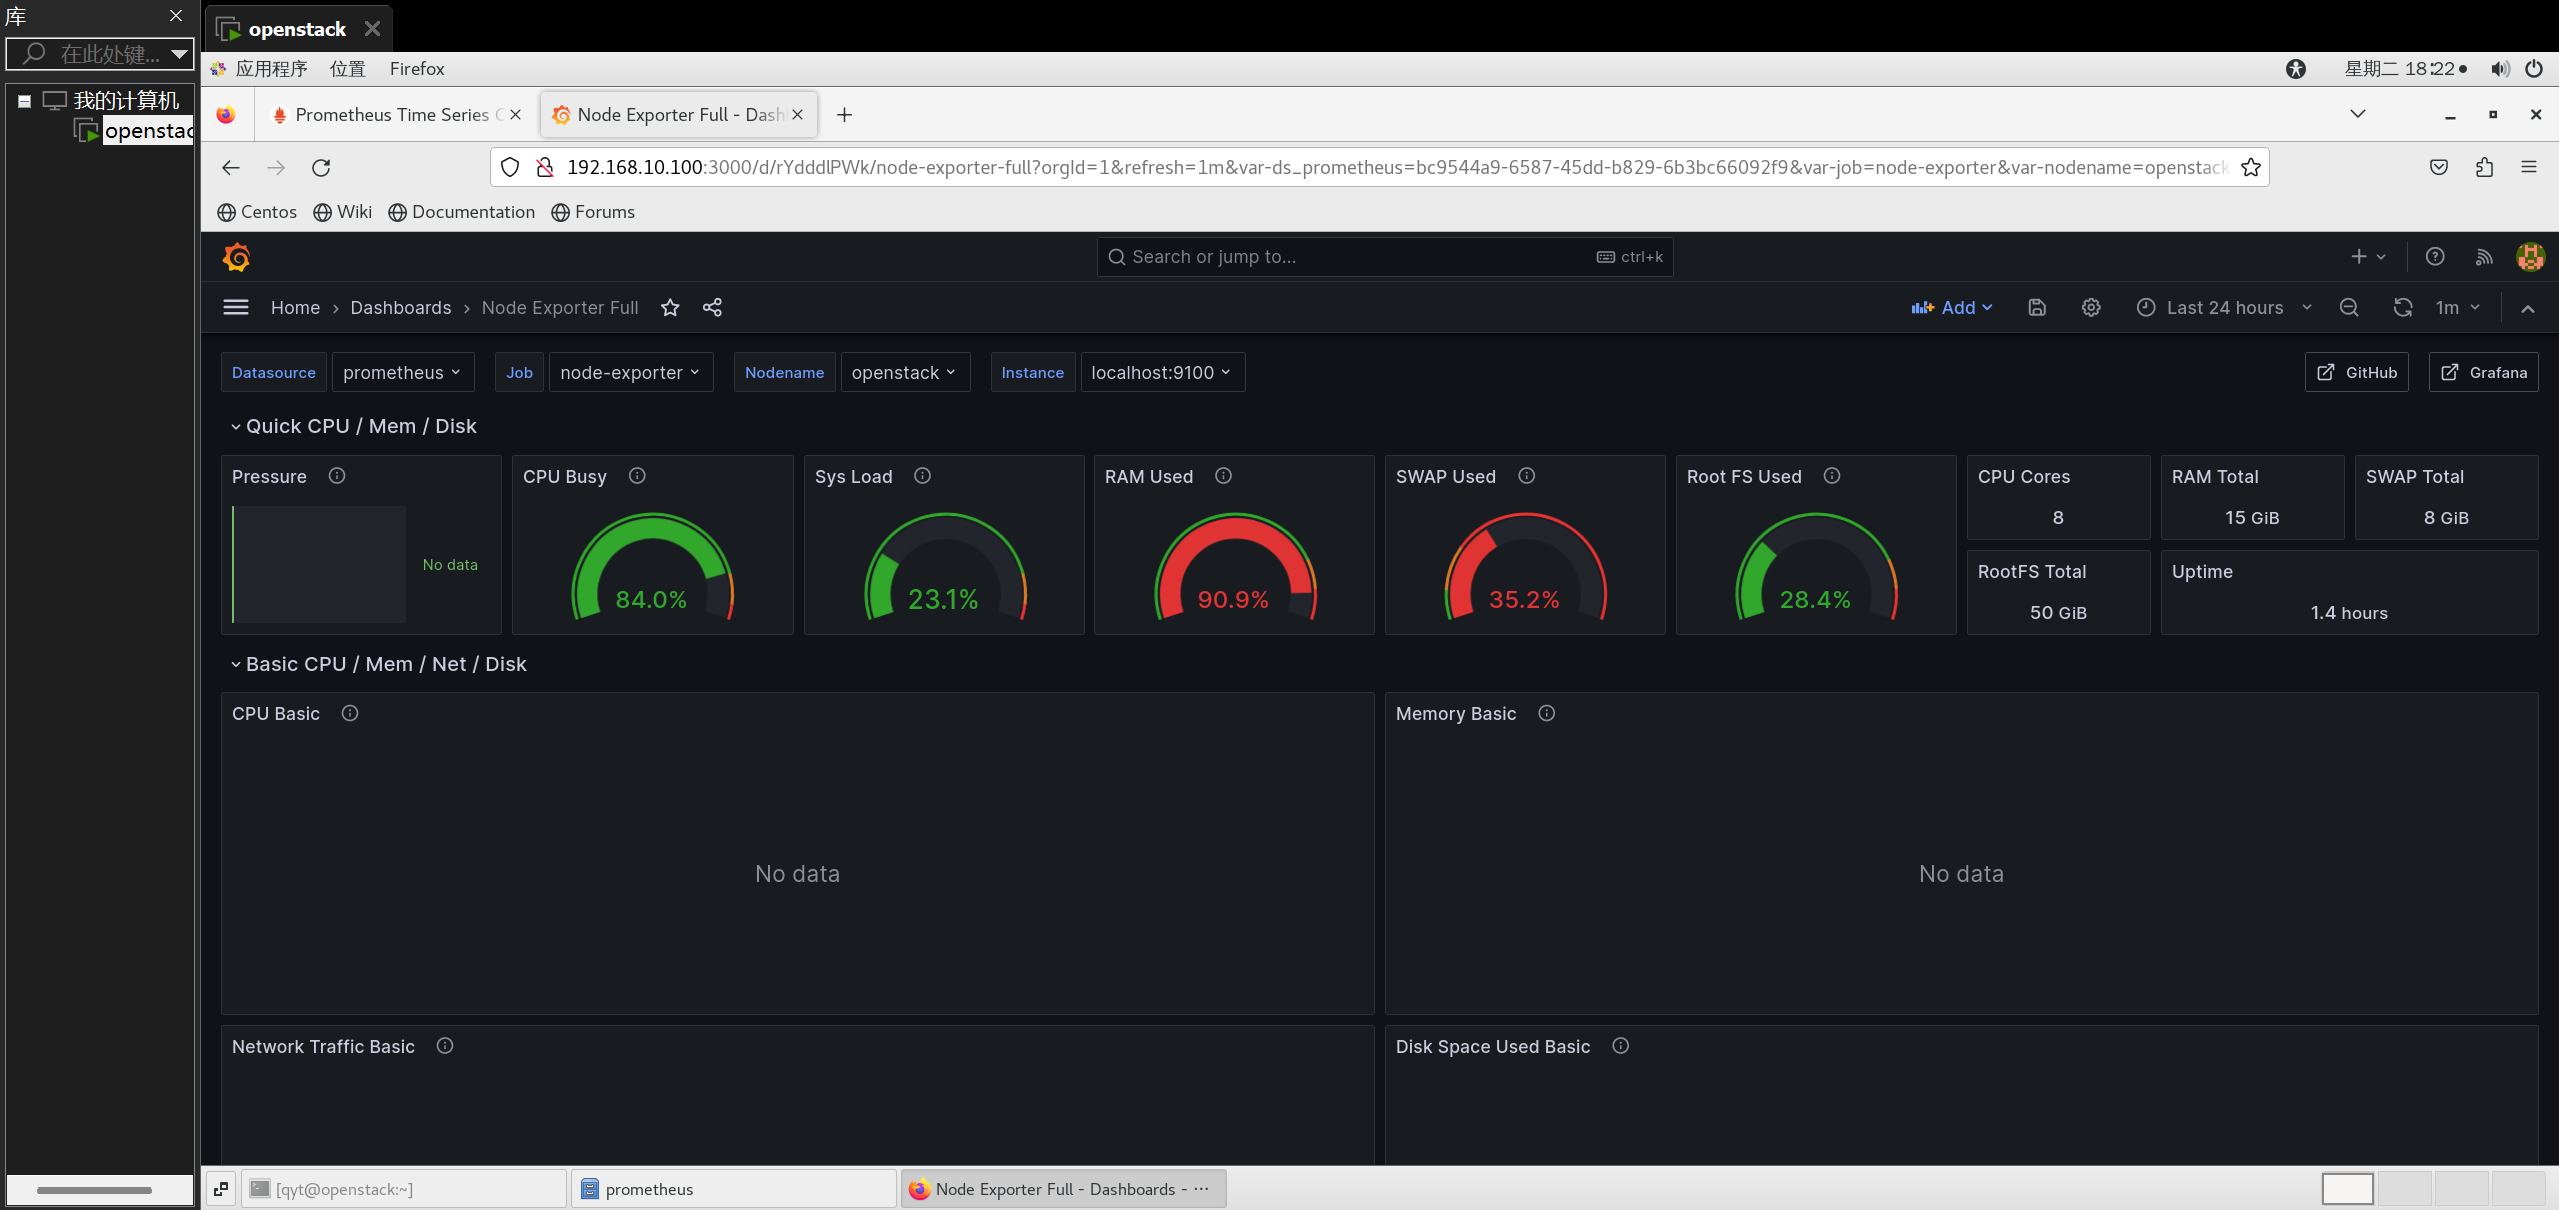The image size is (2559, 1210).
Task: Click the save dashboard icon
Action: [2037, 308]
